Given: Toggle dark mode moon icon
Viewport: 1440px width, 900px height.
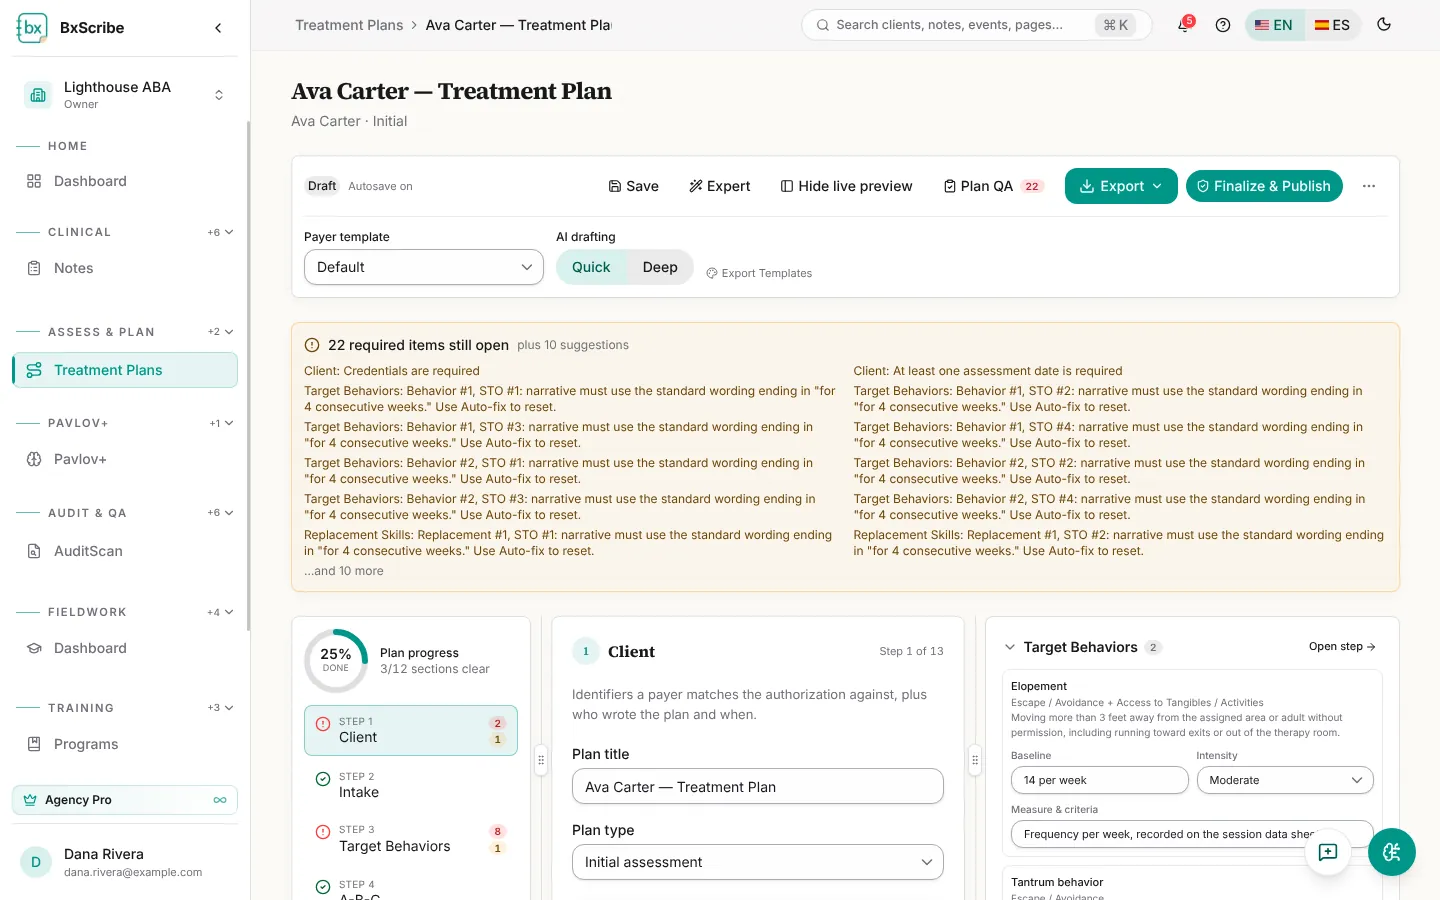Looking at the screenshot, I should point(1384,25).
